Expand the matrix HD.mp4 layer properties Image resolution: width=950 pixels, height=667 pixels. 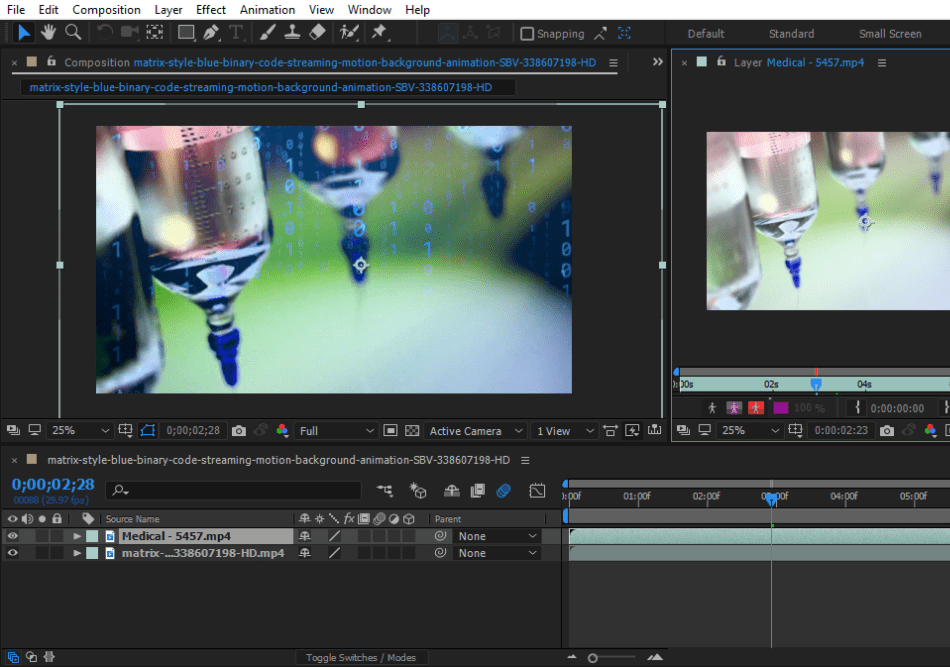tap(77, 553)
